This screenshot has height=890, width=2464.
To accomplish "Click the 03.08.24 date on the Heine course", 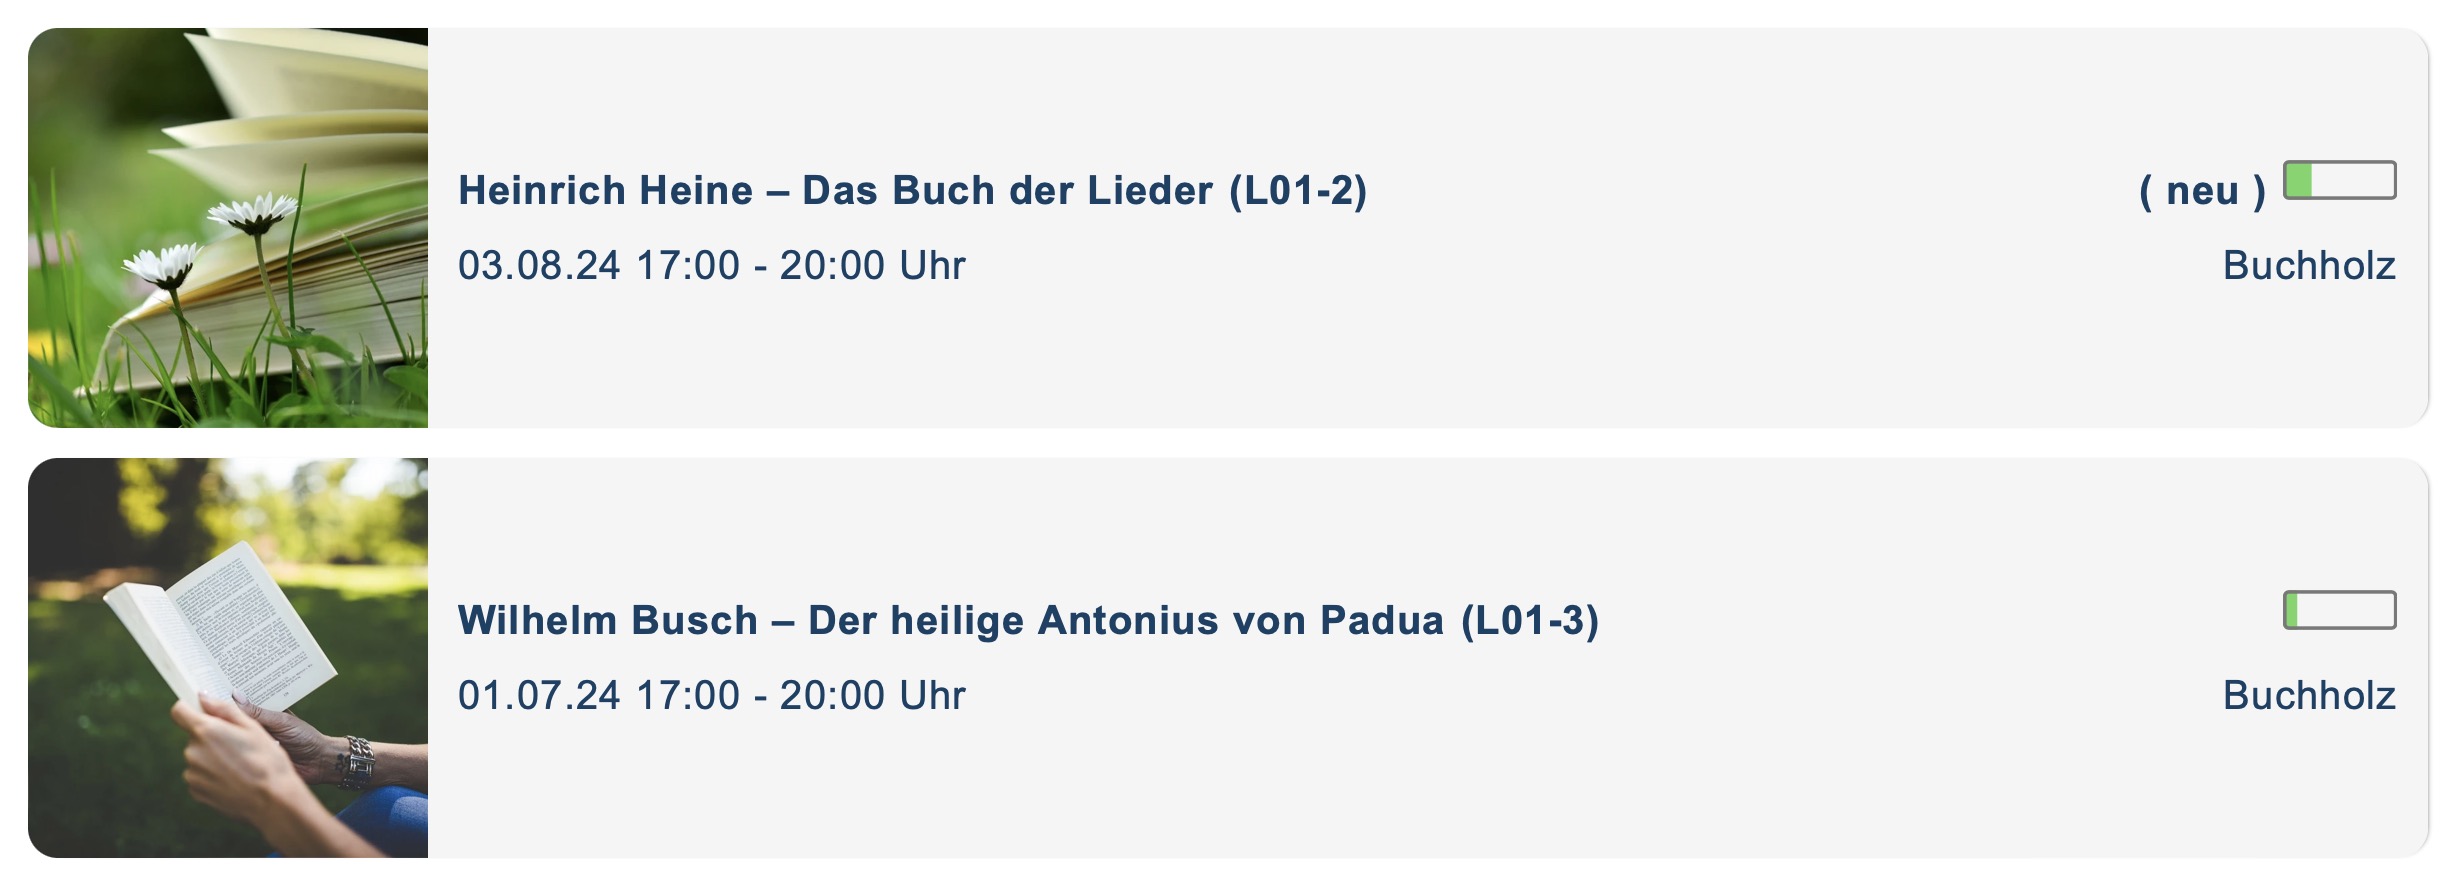I will [539, 265].
